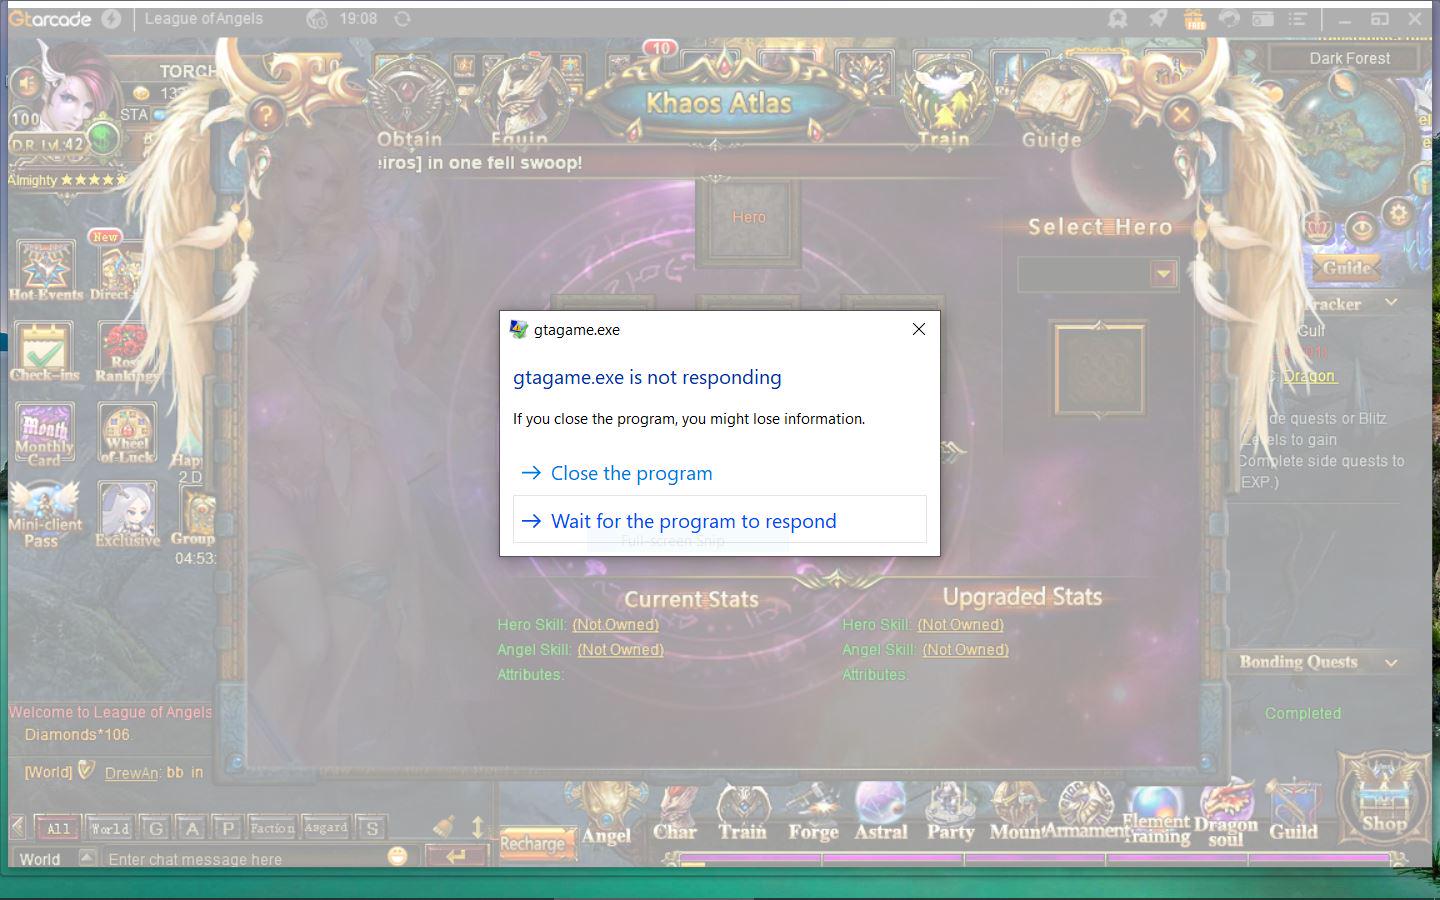1440x900 pixels.
Task: Collapse the Bonding Quests section
Action: tap(1391, 662)
